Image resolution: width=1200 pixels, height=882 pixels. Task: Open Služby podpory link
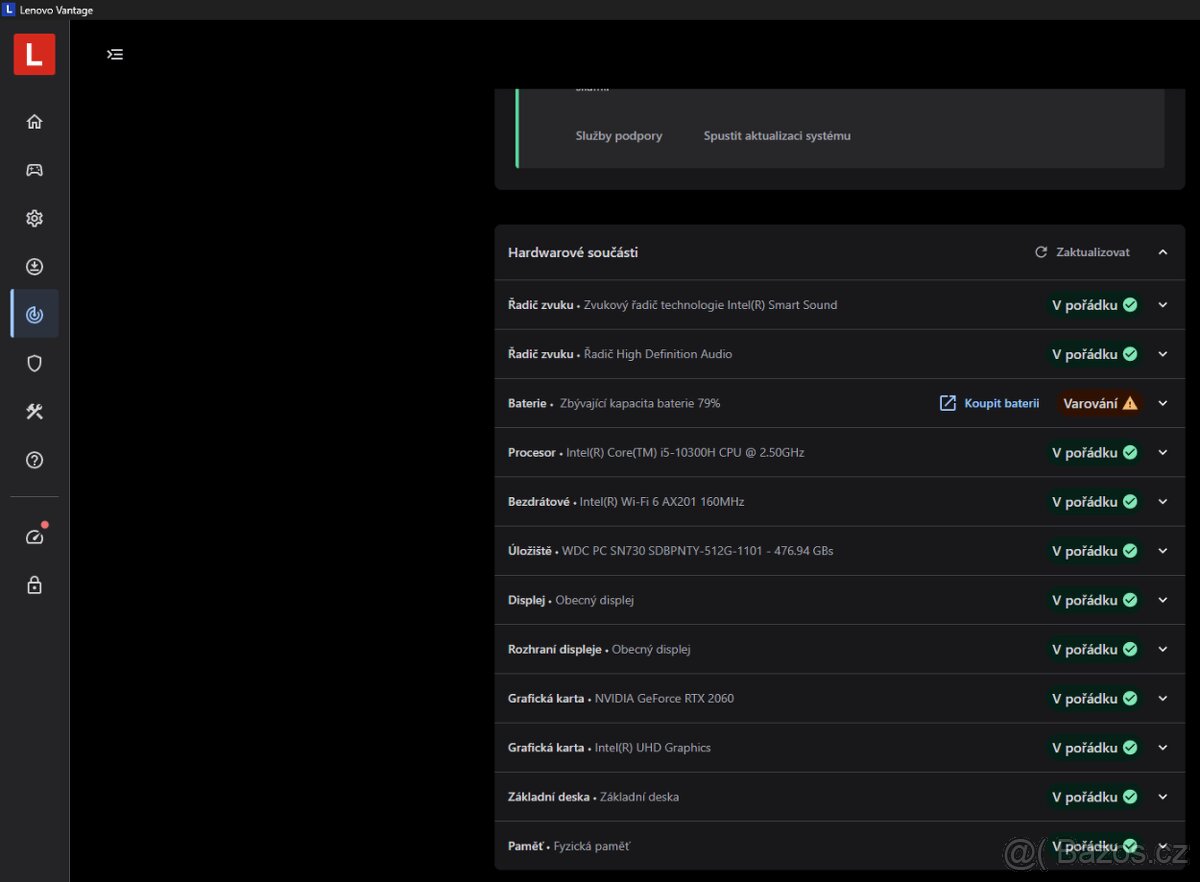(618, 136)
